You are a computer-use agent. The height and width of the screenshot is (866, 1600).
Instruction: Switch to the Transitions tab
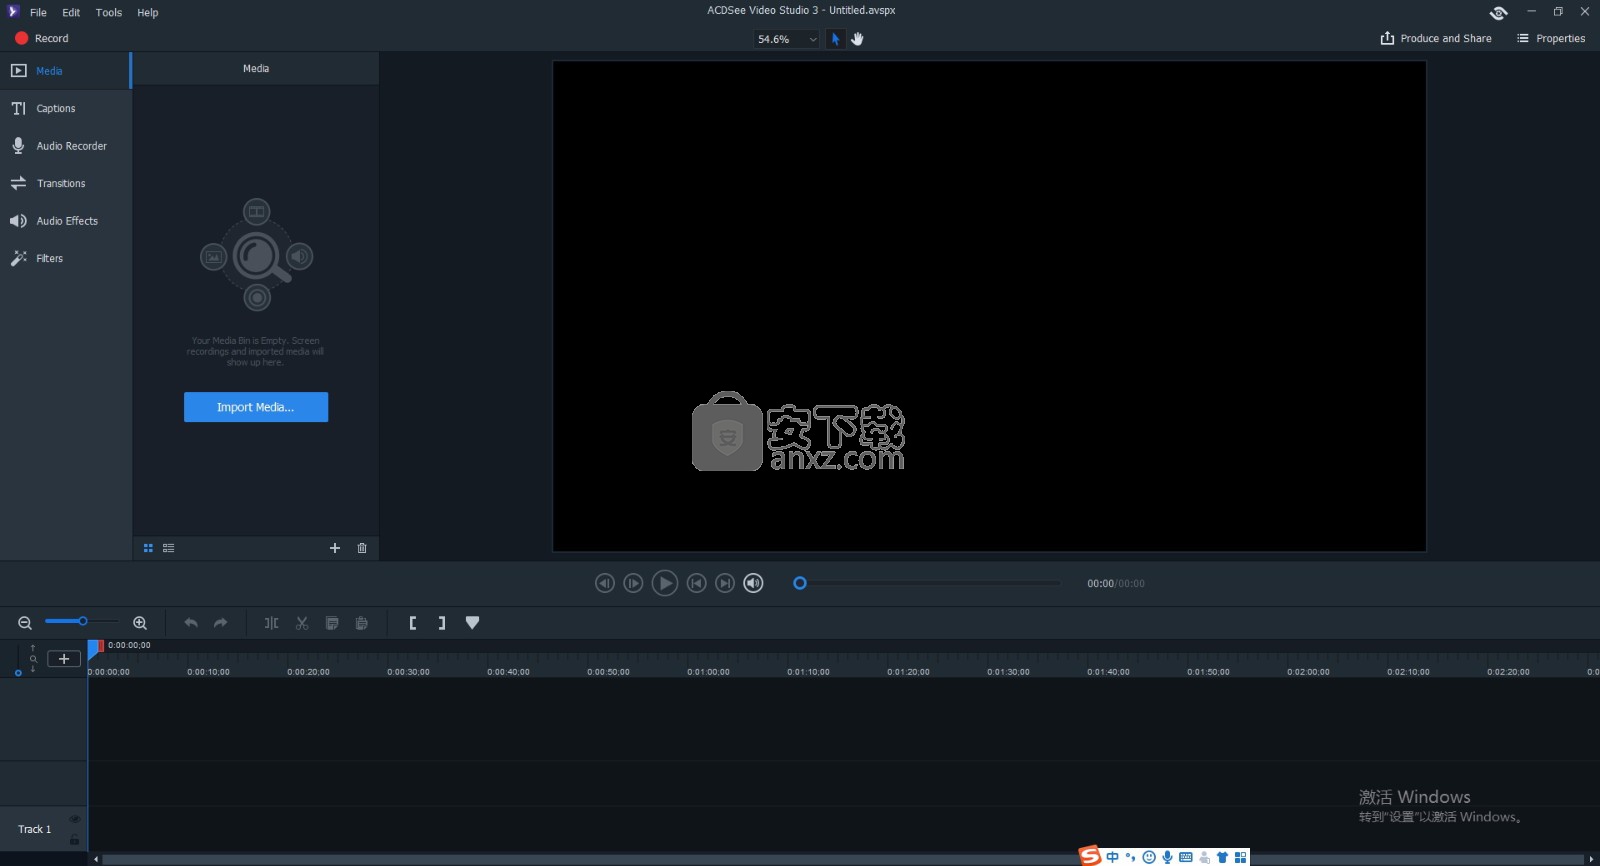[x=61, y=183]
